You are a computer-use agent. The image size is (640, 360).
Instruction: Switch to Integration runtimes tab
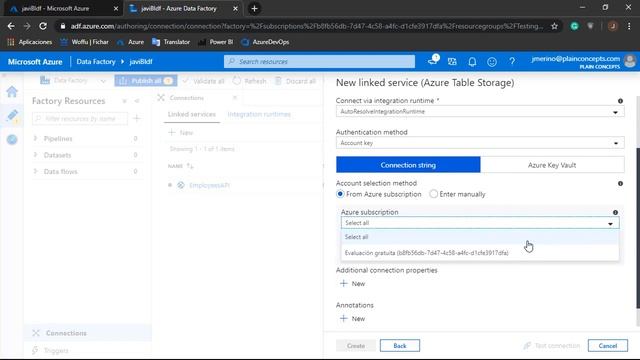259,114
